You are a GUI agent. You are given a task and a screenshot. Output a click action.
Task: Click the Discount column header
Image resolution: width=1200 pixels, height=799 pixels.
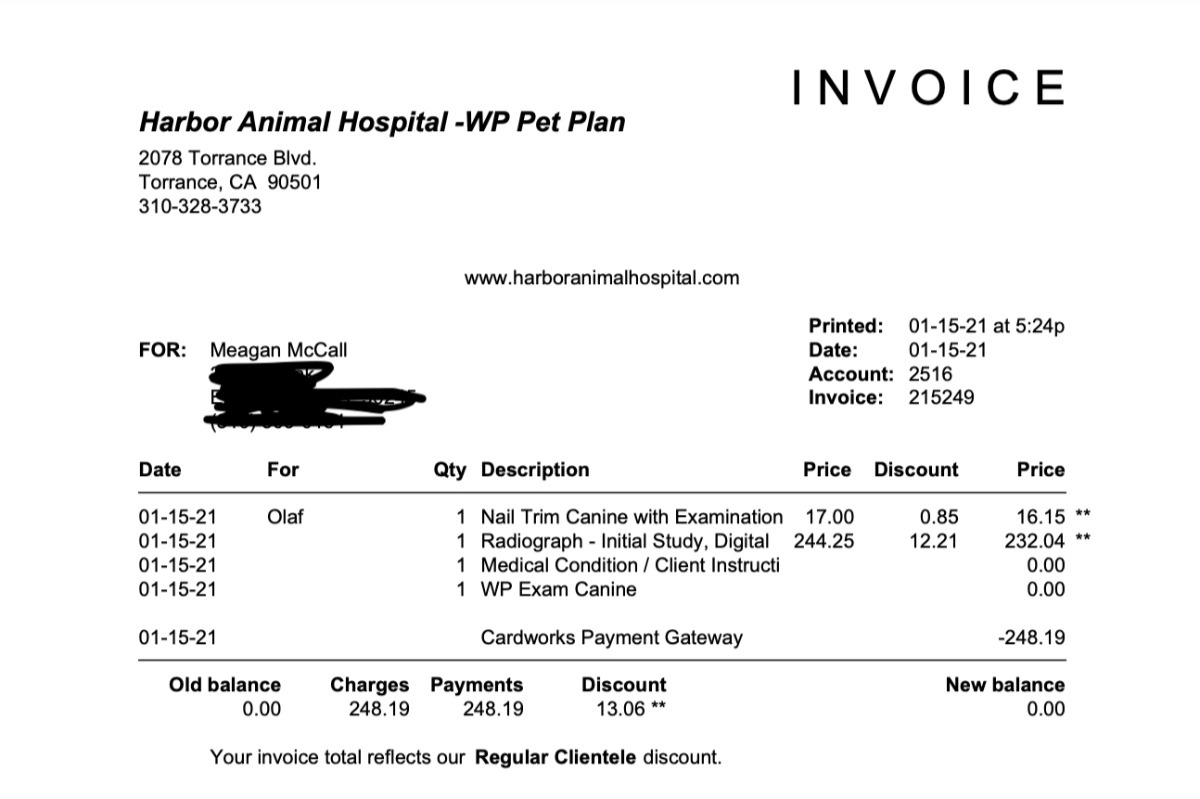coord(915,470)
